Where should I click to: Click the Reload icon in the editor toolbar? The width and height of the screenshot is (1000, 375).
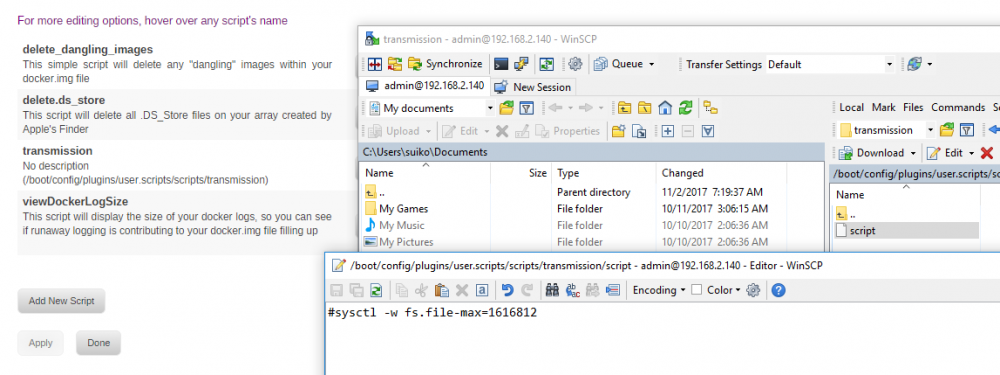(x=376, y=290)
